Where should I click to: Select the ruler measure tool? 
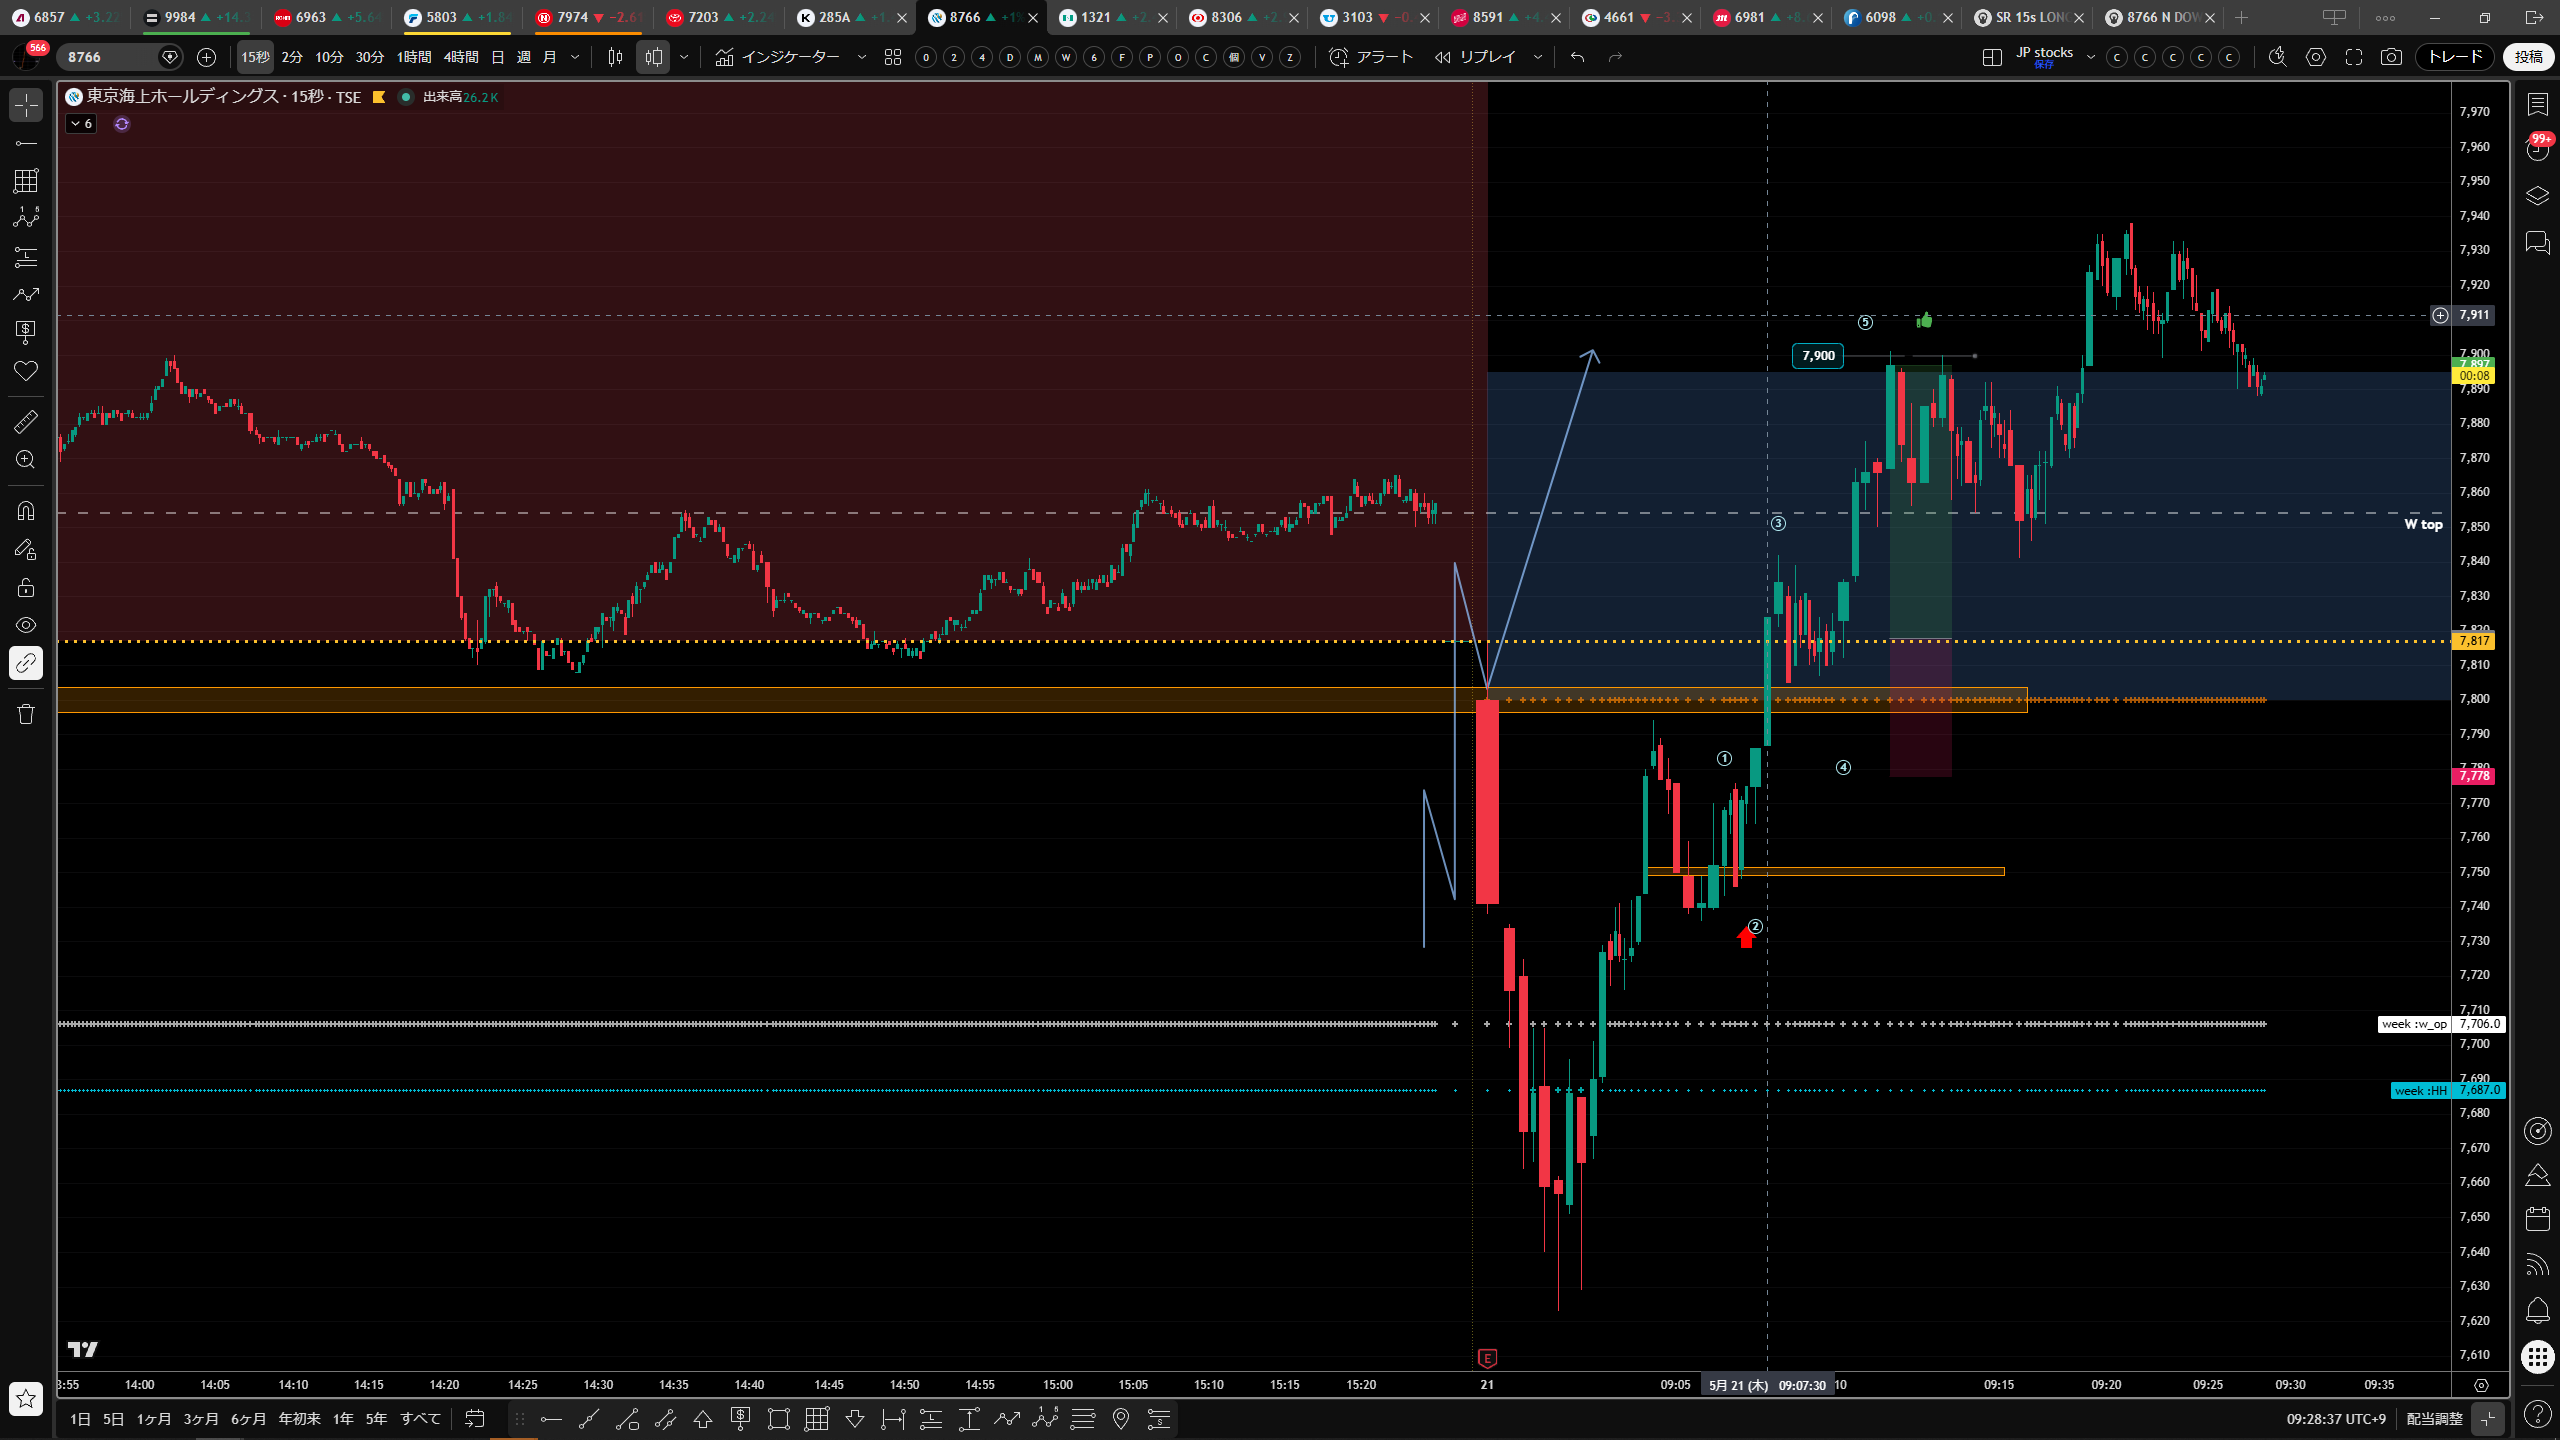coord(26,422)
